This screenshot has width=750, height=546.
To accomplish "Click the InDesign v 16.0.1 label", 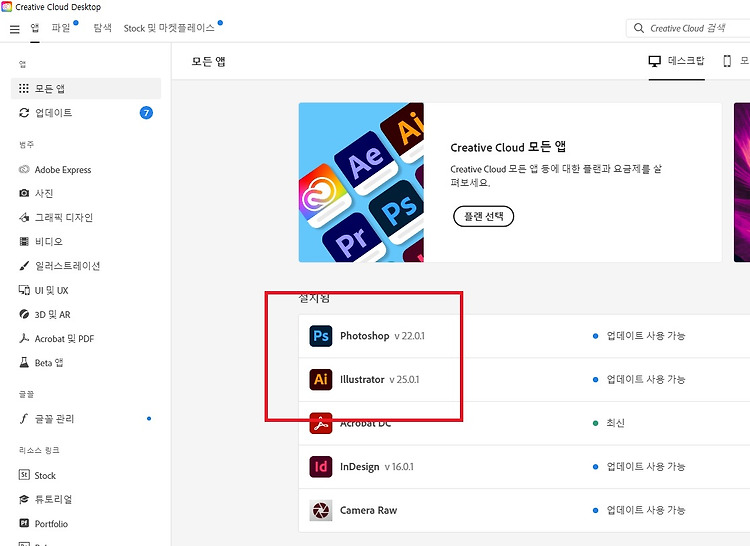I will (376, 467).
